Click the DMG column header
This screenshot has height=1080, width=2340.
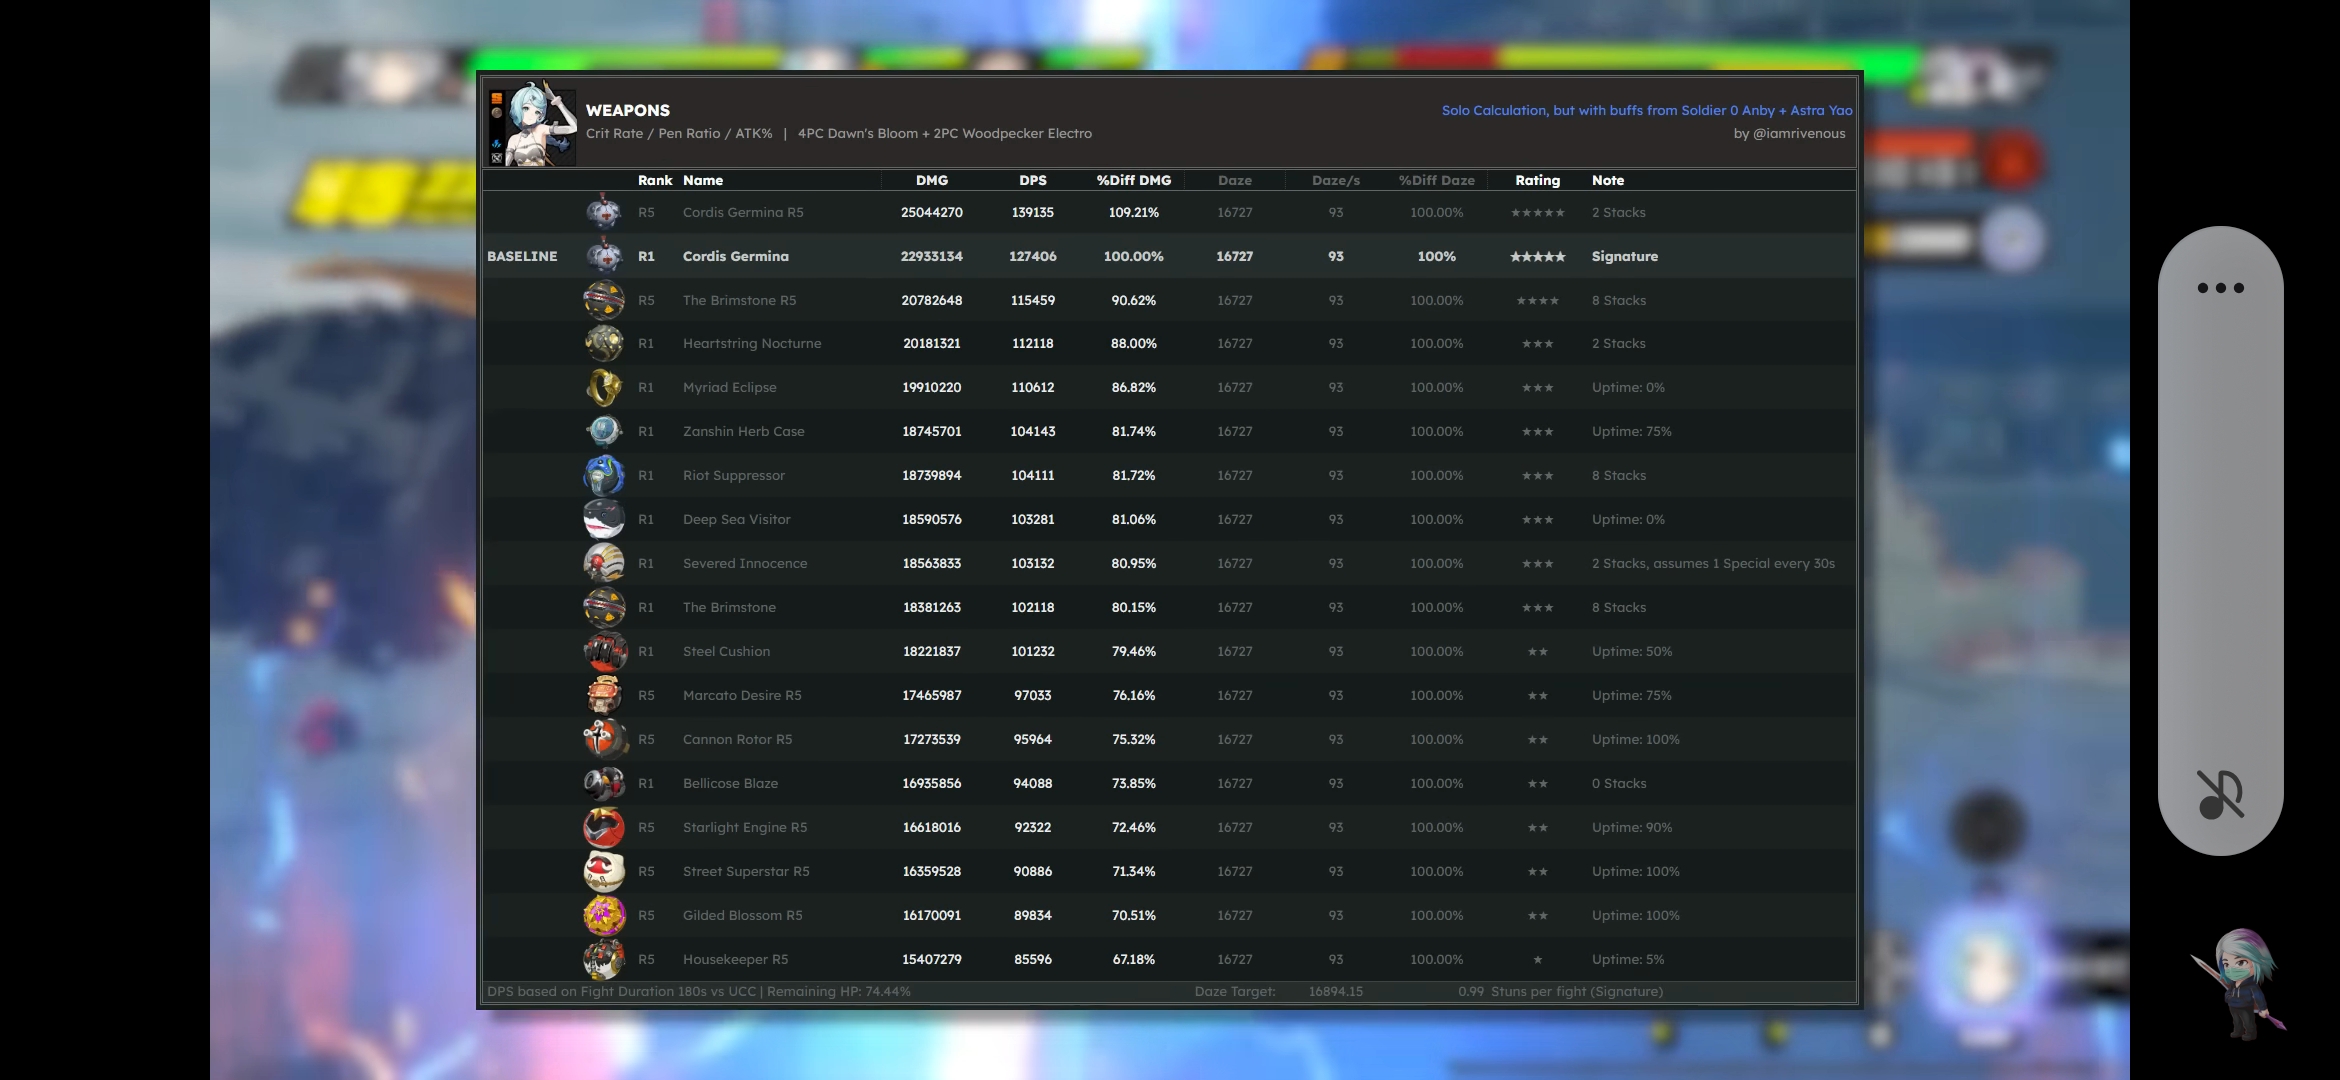(931, 180)
